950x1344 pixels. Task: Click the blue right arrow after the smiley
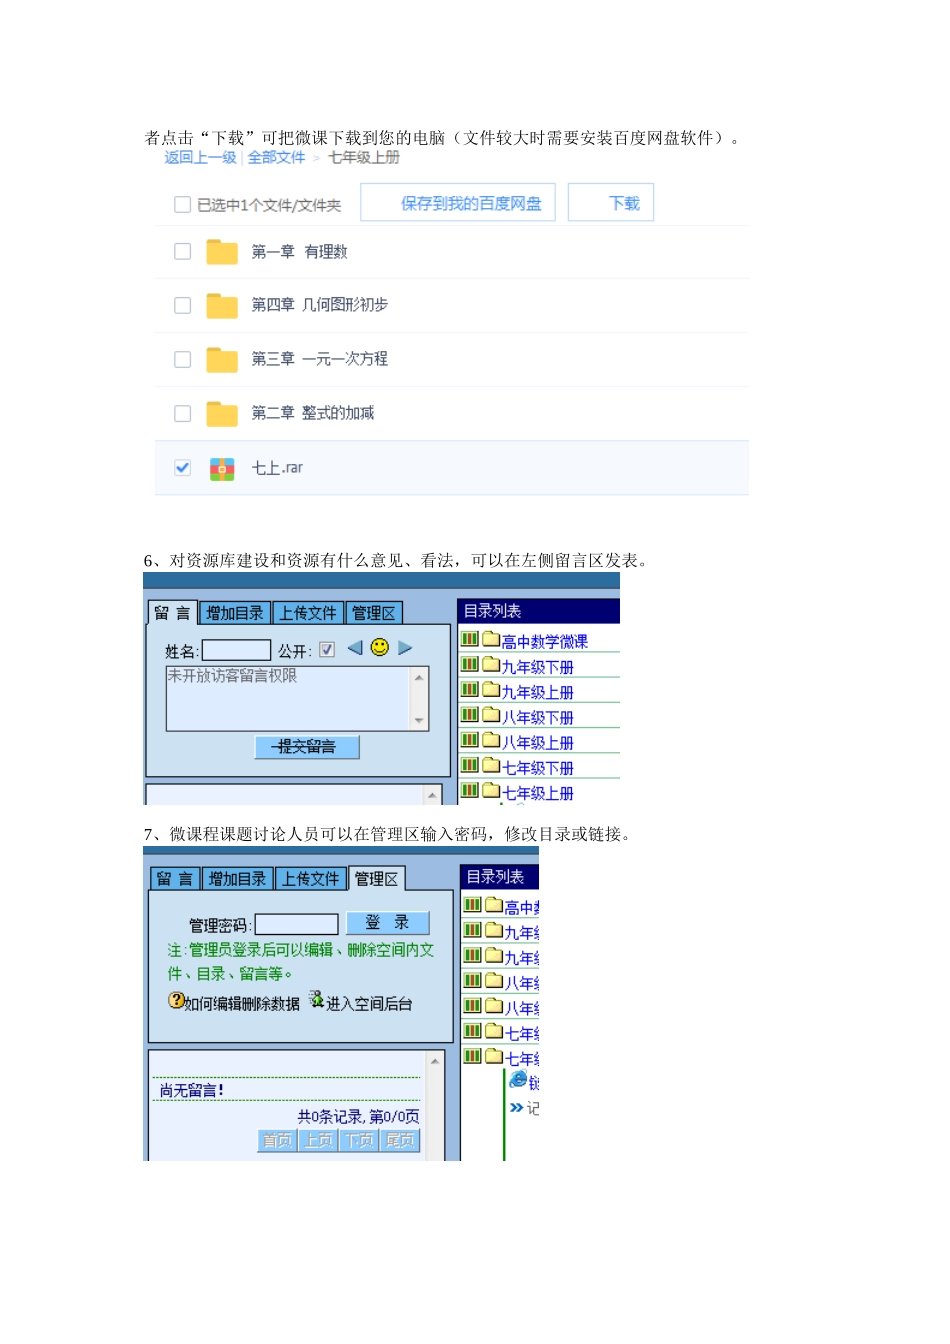[405, 648]
